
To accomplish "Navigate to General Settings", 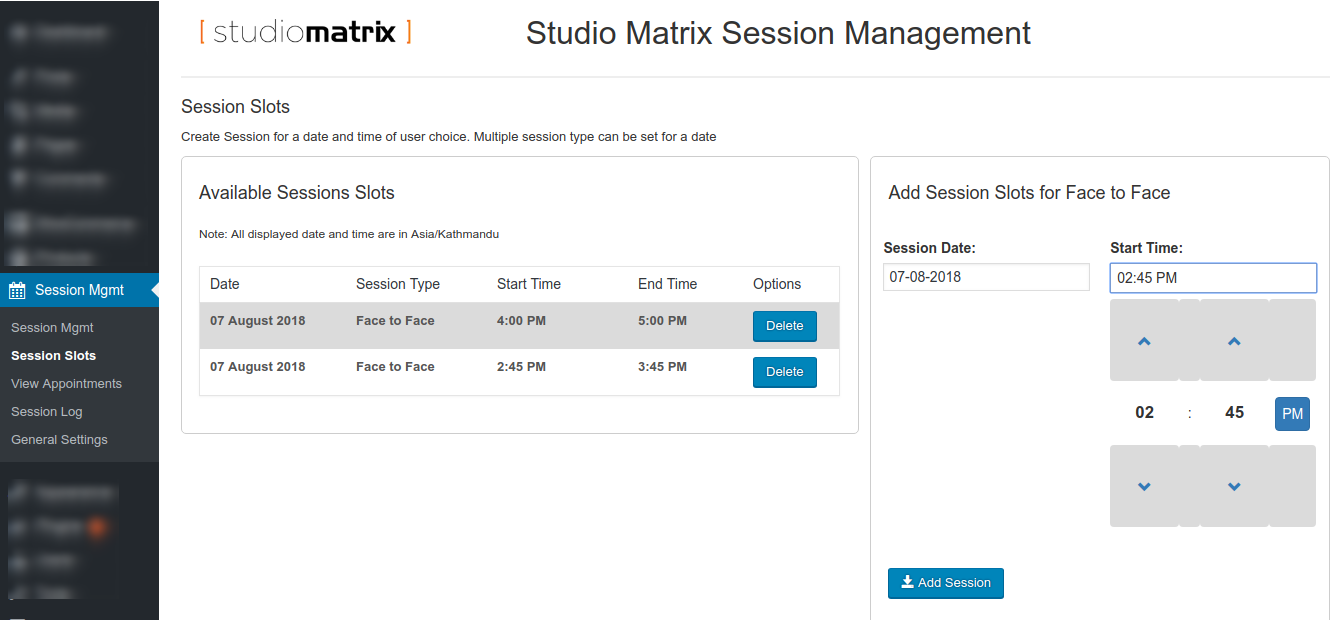I will [x=59, y=440].
